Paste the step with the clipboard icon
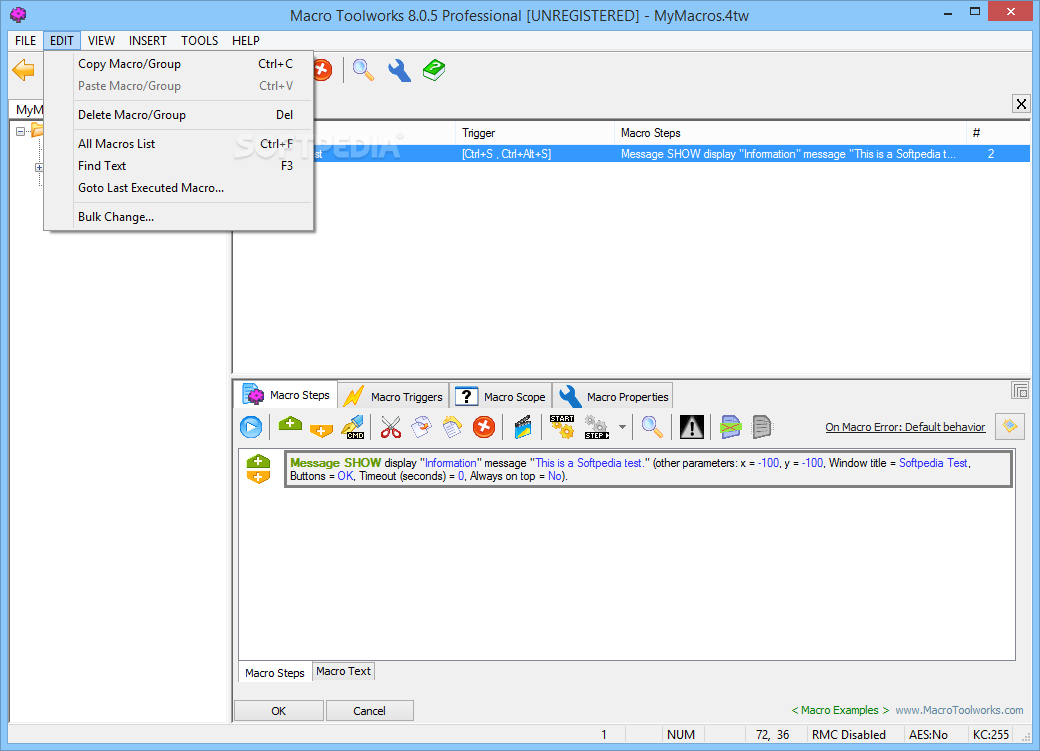 coord(452,427)
